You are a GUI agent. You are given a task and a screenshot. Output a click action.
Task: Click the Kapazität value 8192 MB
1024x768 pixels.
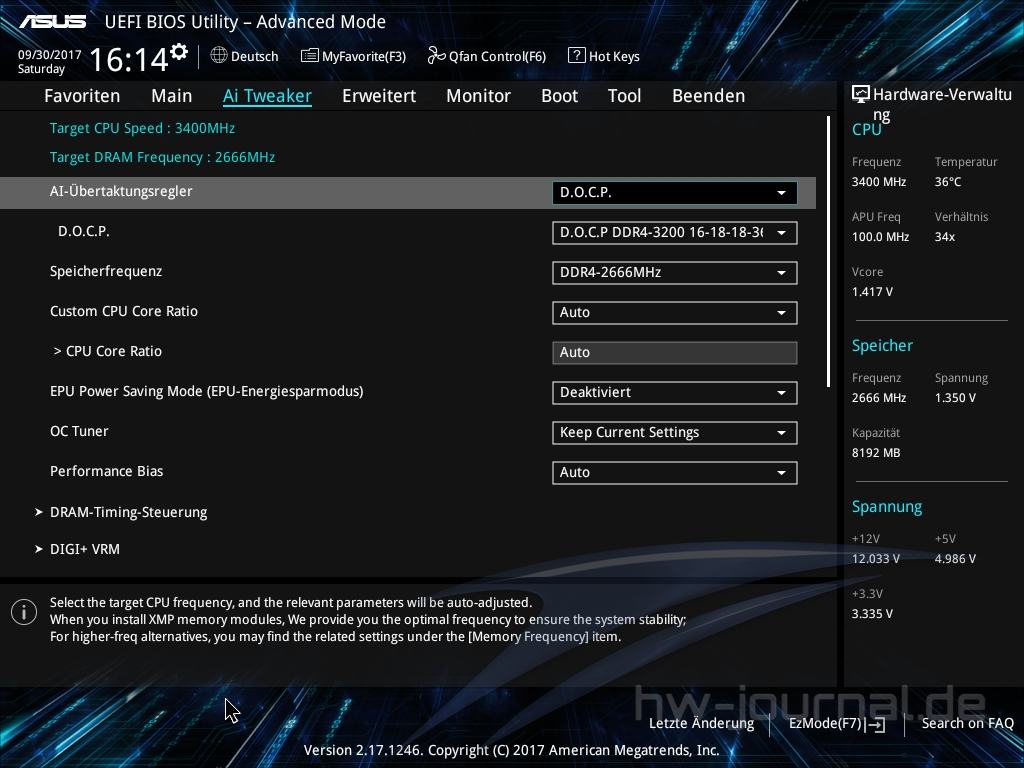(x=876, y=453)
